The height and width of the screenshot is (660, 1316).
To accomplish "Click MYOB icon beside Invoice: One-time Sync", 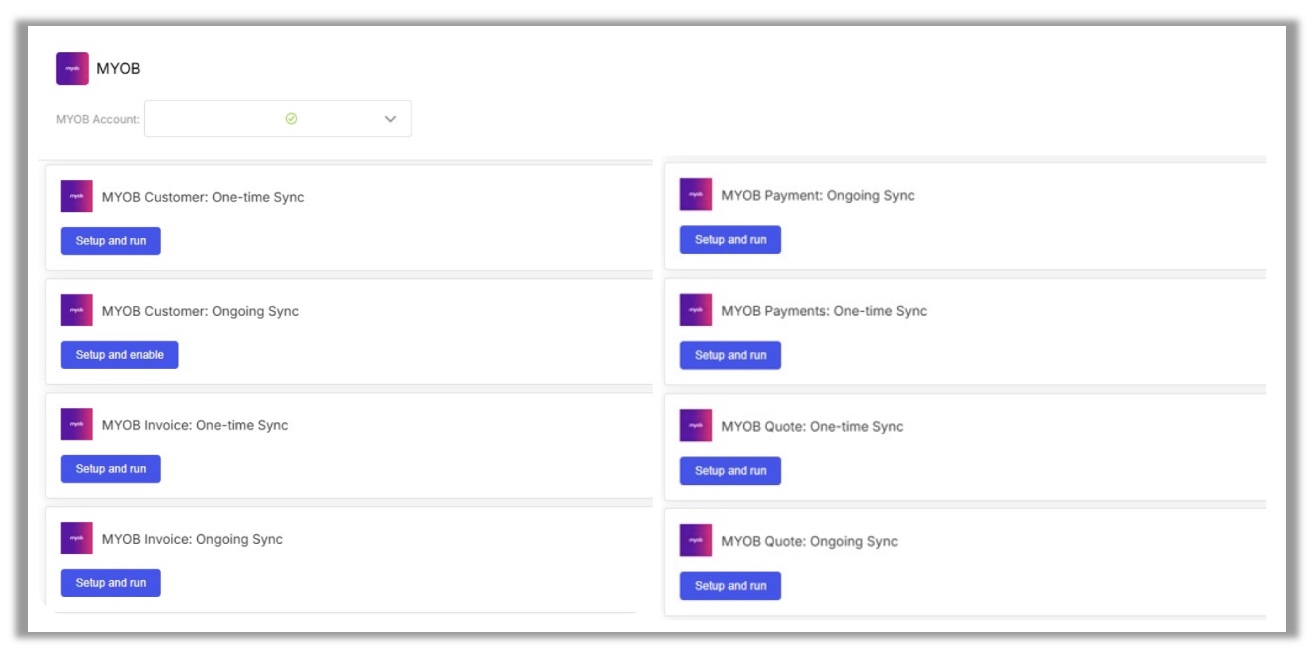I will tap(77, 424).
